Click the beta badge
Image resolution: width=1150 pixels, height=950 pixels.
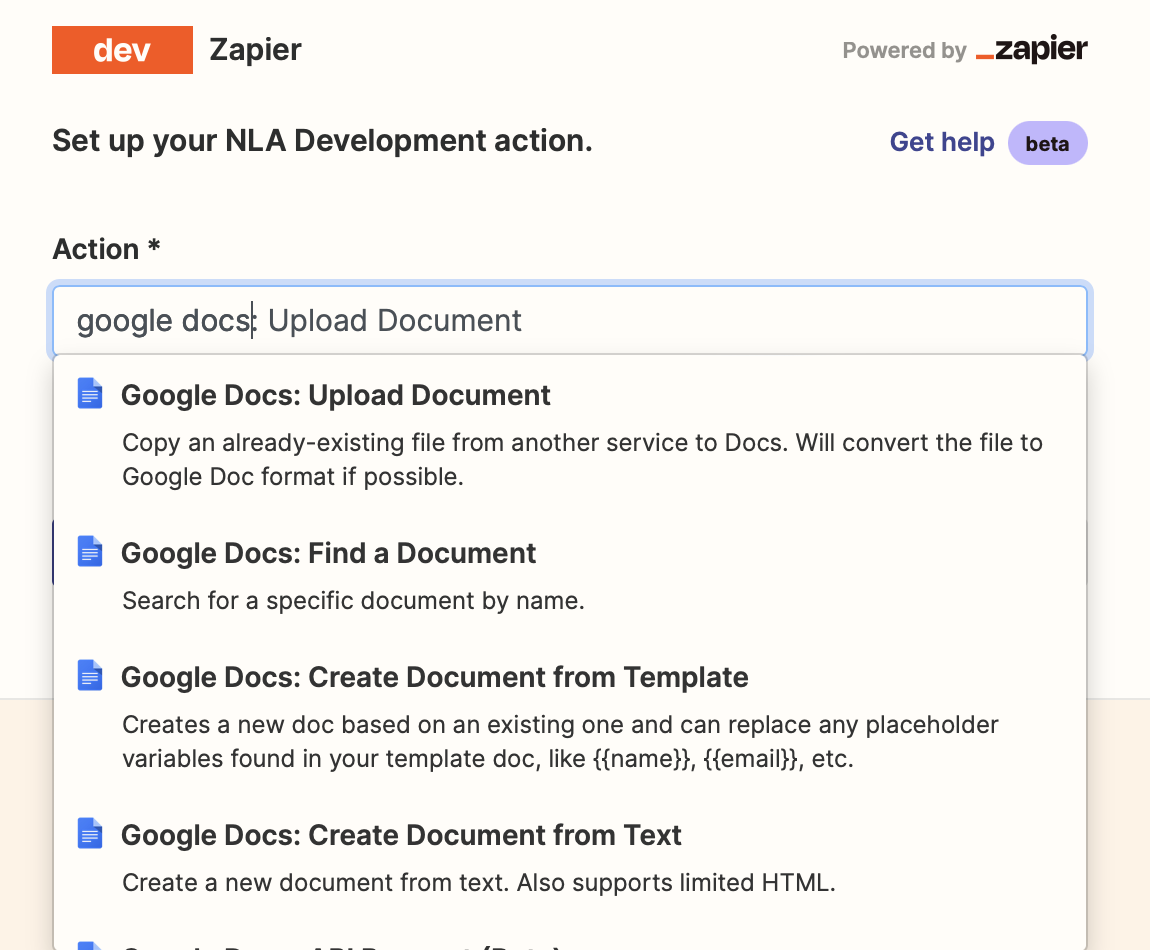tap(1047, 143)
